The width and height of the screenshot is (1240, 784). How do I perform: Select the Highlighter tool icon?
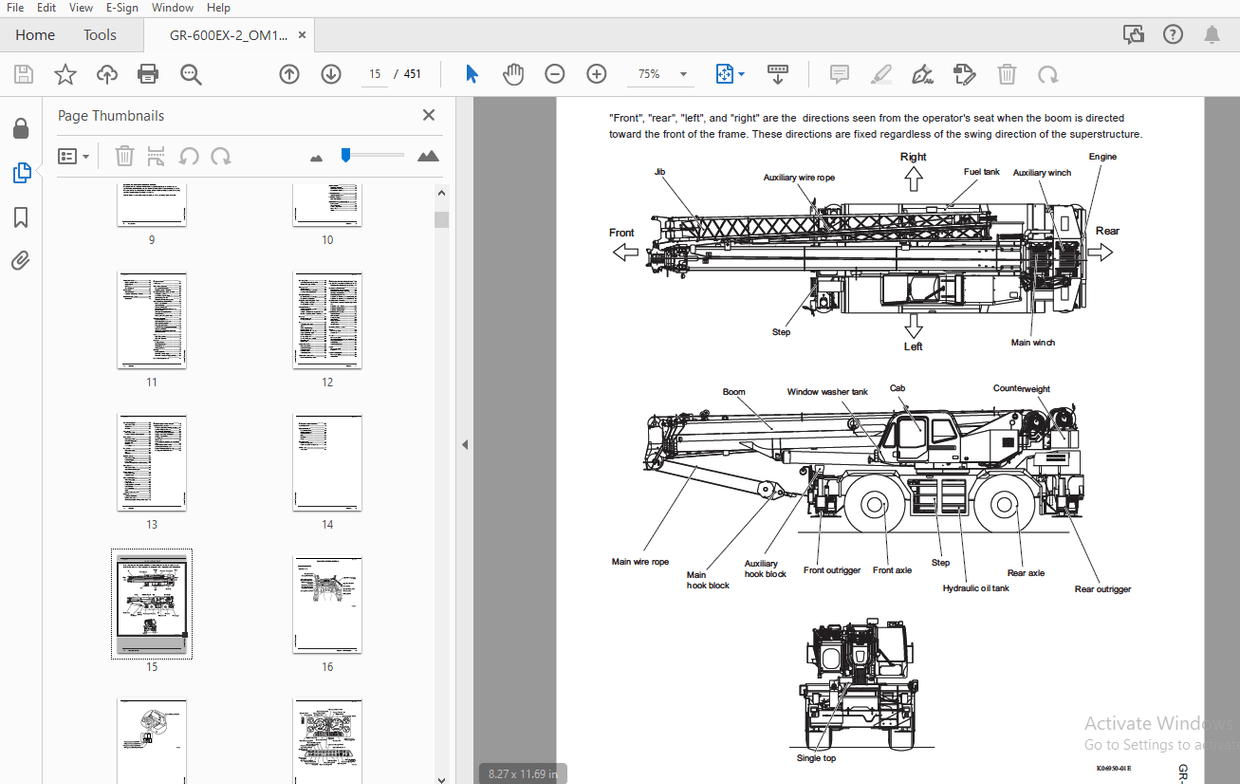(x=881, y=74)
